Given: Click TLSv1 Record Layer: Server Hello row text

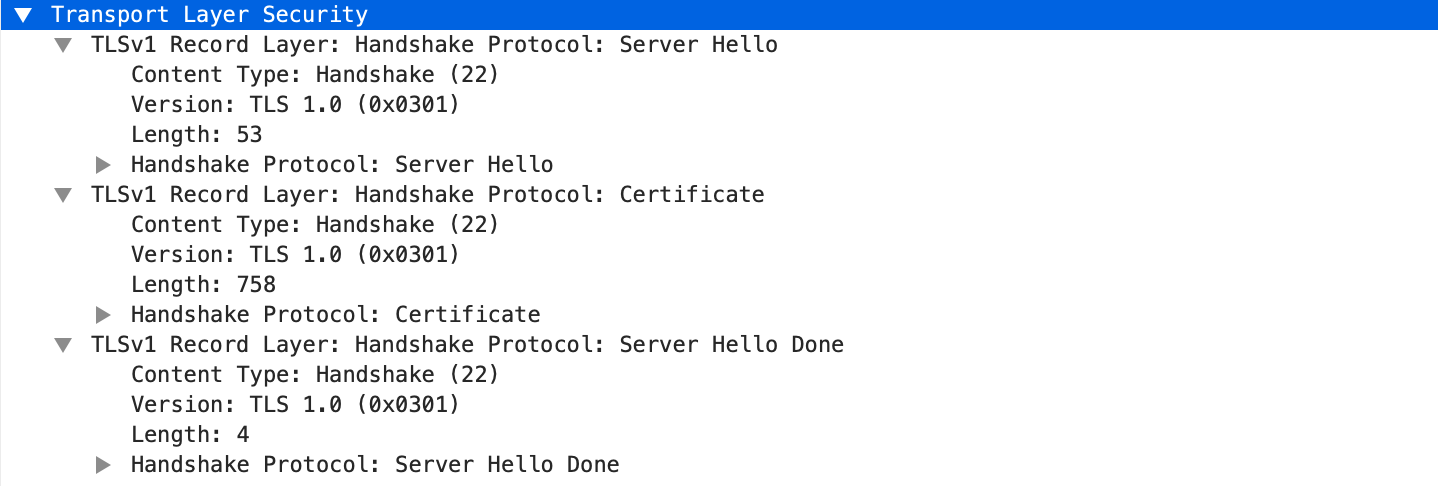Looking at the screenshot, I should pos(434,45).
